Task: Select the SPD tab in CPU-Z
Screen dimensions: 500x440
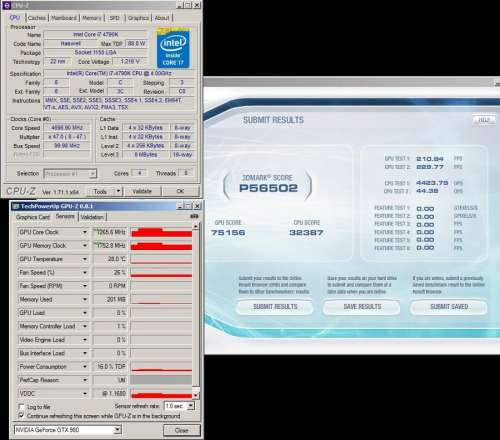Action: [114, 18]
